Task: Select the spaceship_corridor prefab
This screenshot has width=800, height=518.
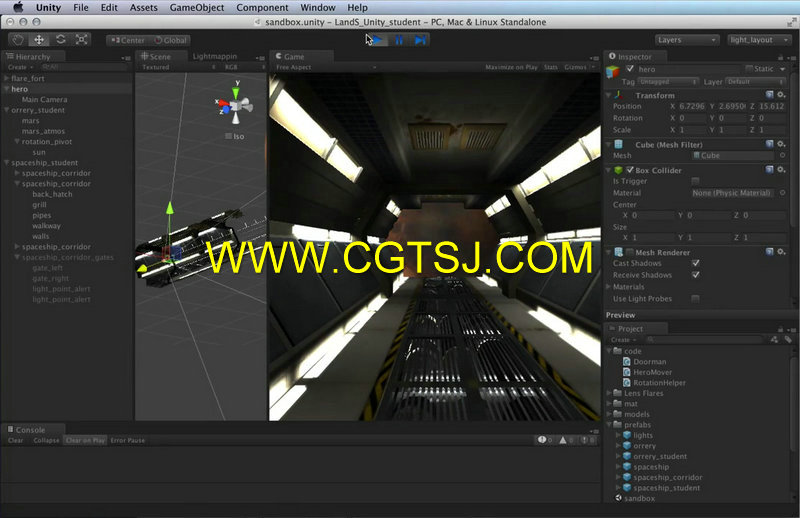Action: [x=667, y=477]
